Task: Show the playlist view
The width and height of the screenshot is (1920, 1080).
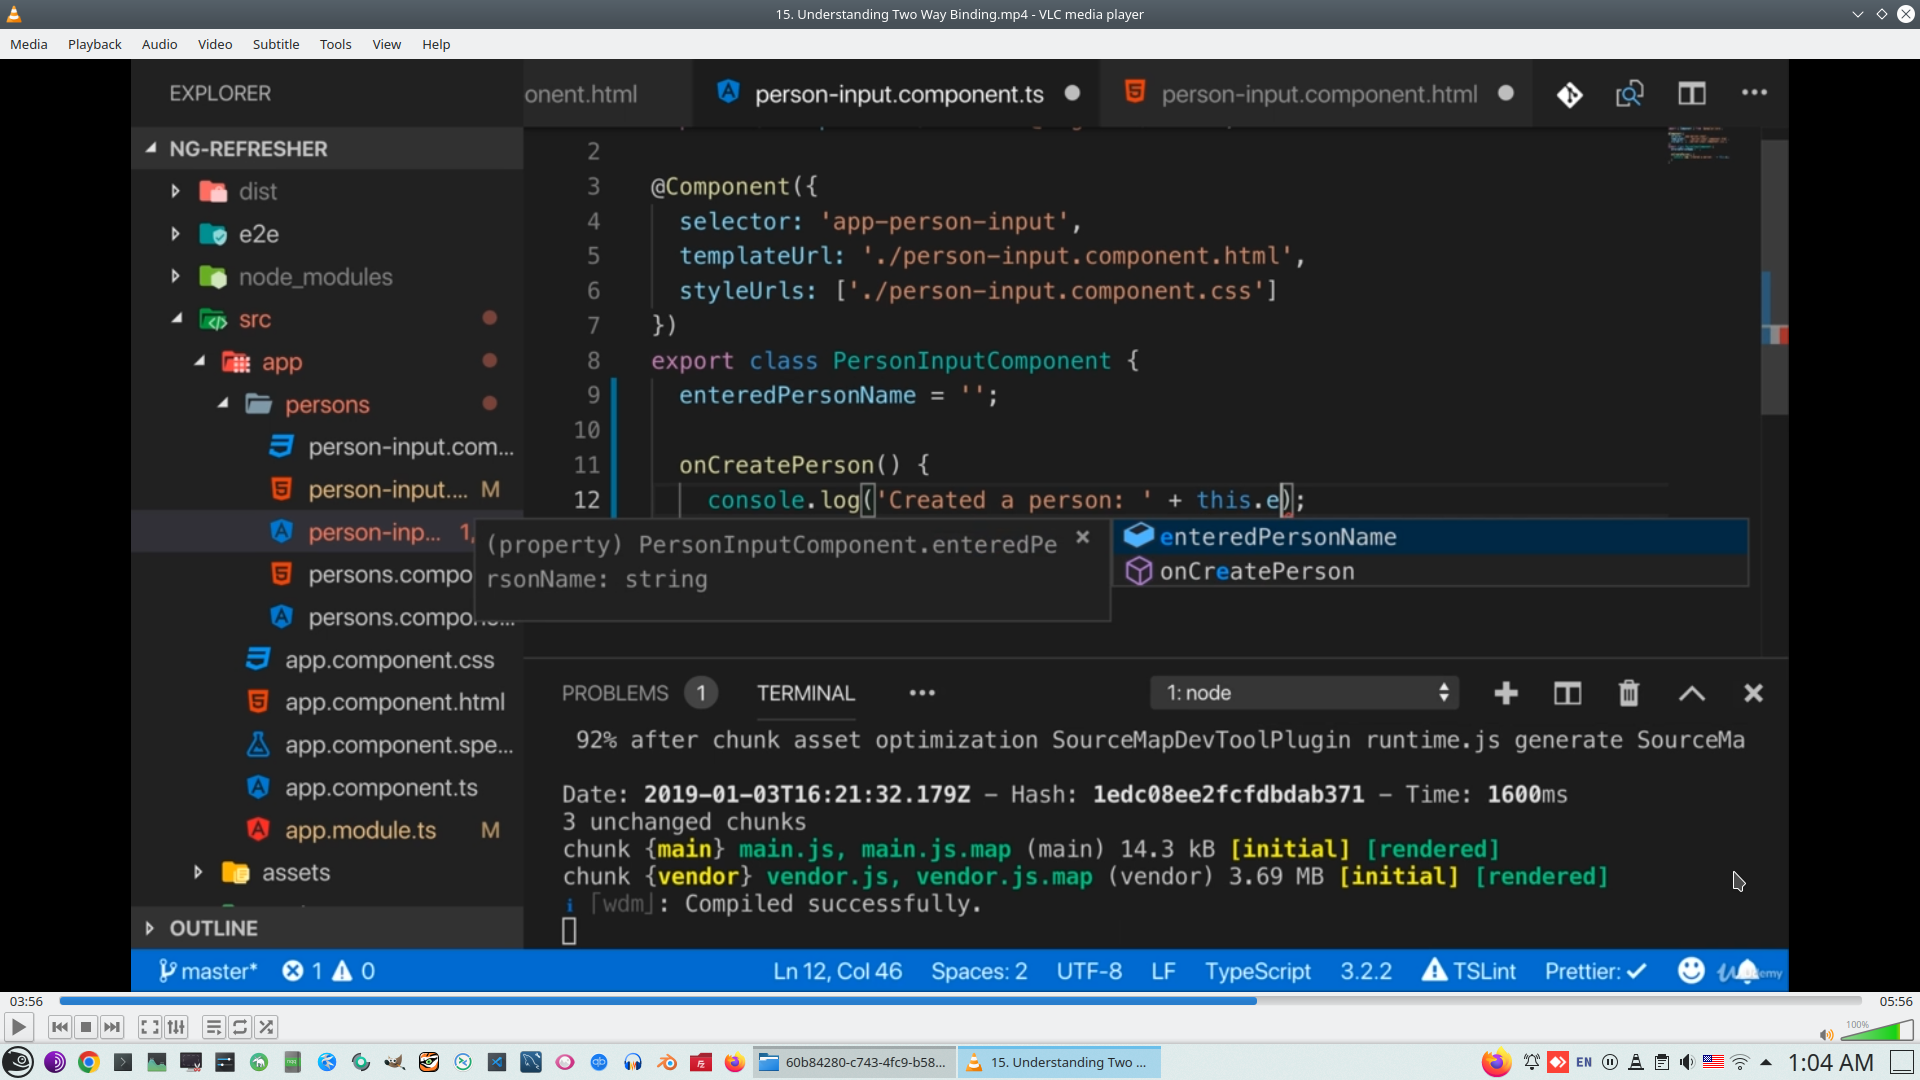Action: click(x=213, y=1027)
